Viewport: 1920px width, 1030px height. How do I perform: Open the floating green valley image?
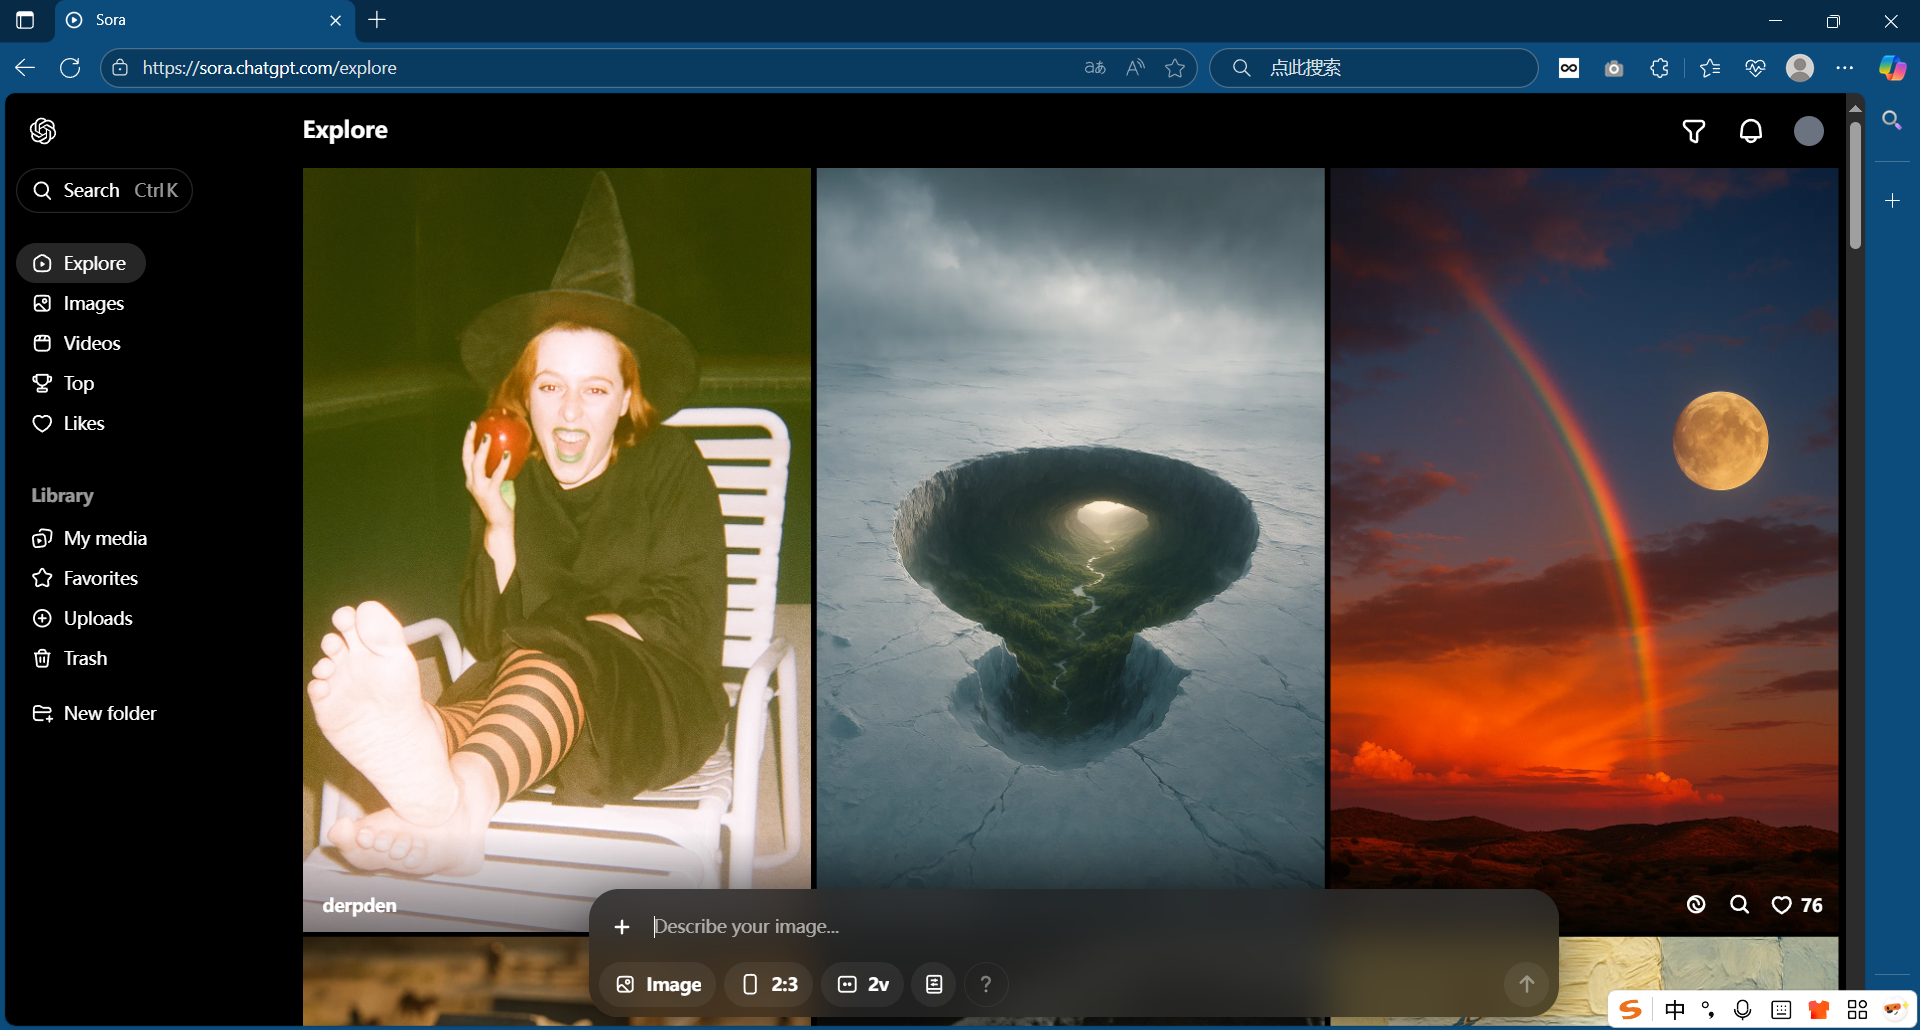1070,528
